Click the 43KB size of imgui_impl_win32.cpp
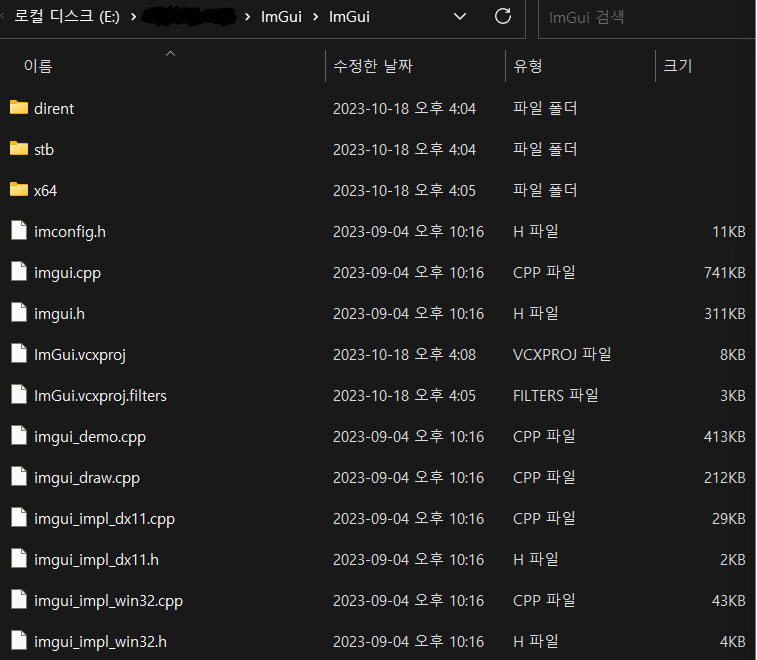 click(x=729, y=601)
